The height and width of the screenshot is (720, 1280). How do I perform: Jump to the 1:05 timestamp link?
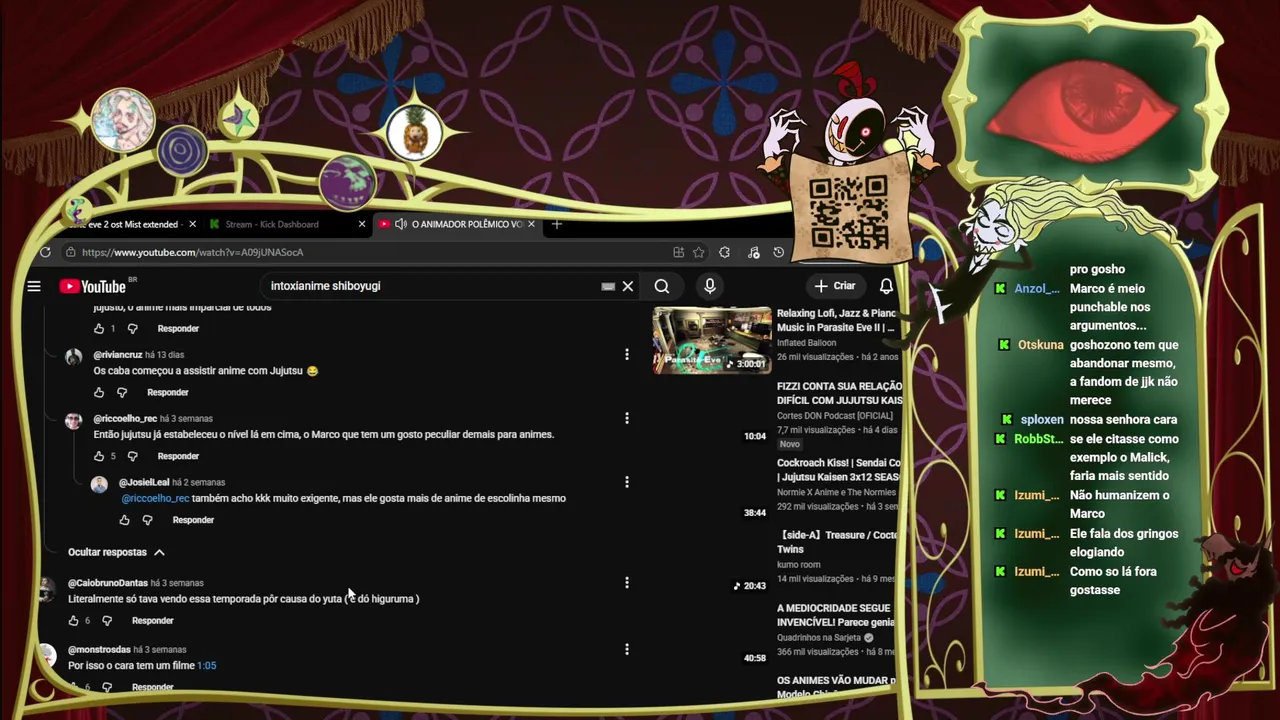point(207,665)
